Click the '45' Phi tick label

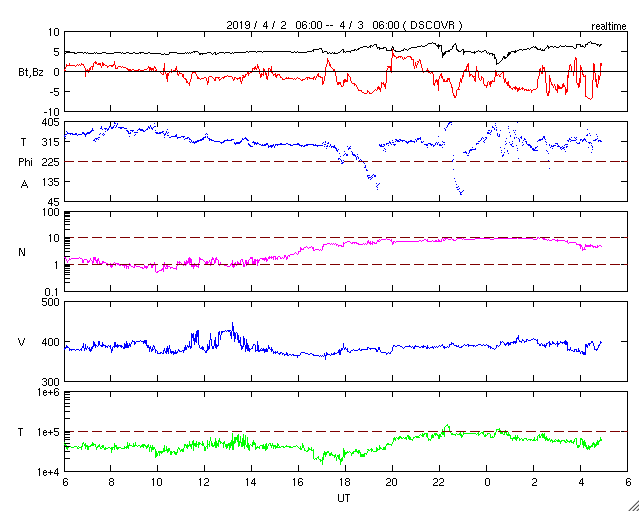pos(55,202)
